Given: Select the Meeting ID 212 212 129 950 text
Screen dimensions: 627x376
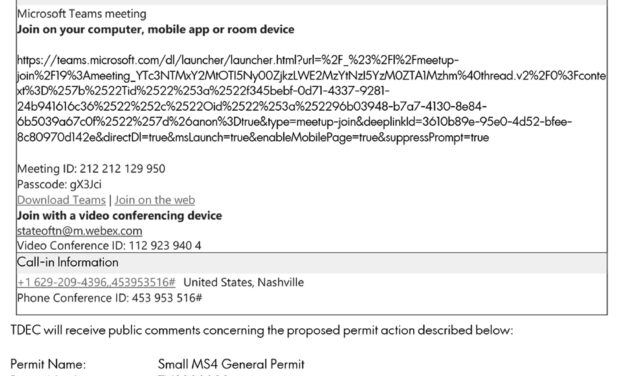Looking at the screenshot, I should pos(91,169).
